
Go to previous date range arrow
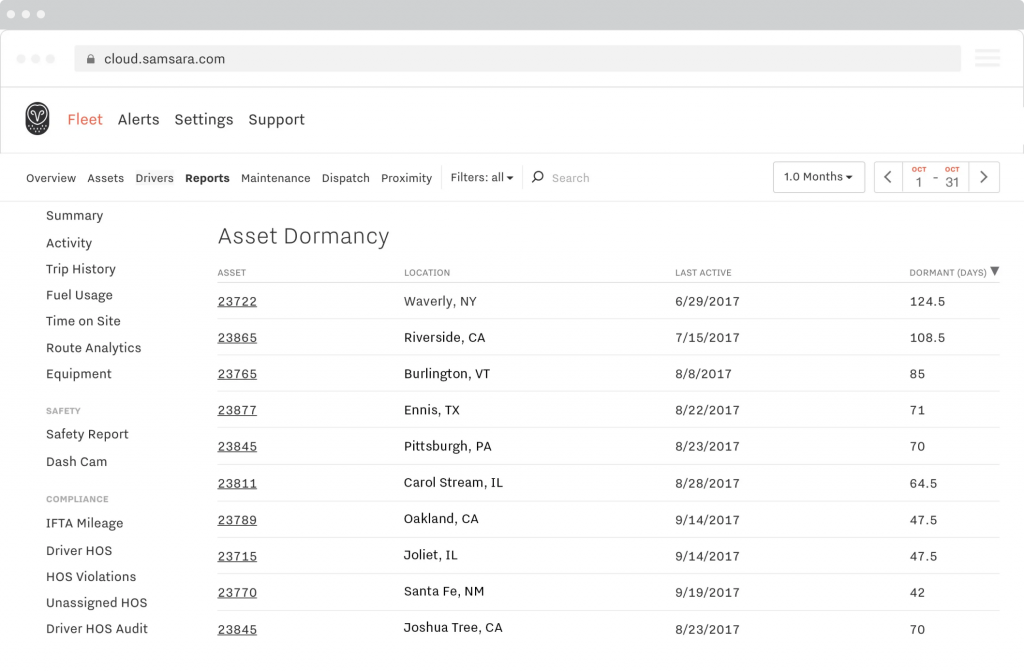[888, 177]
